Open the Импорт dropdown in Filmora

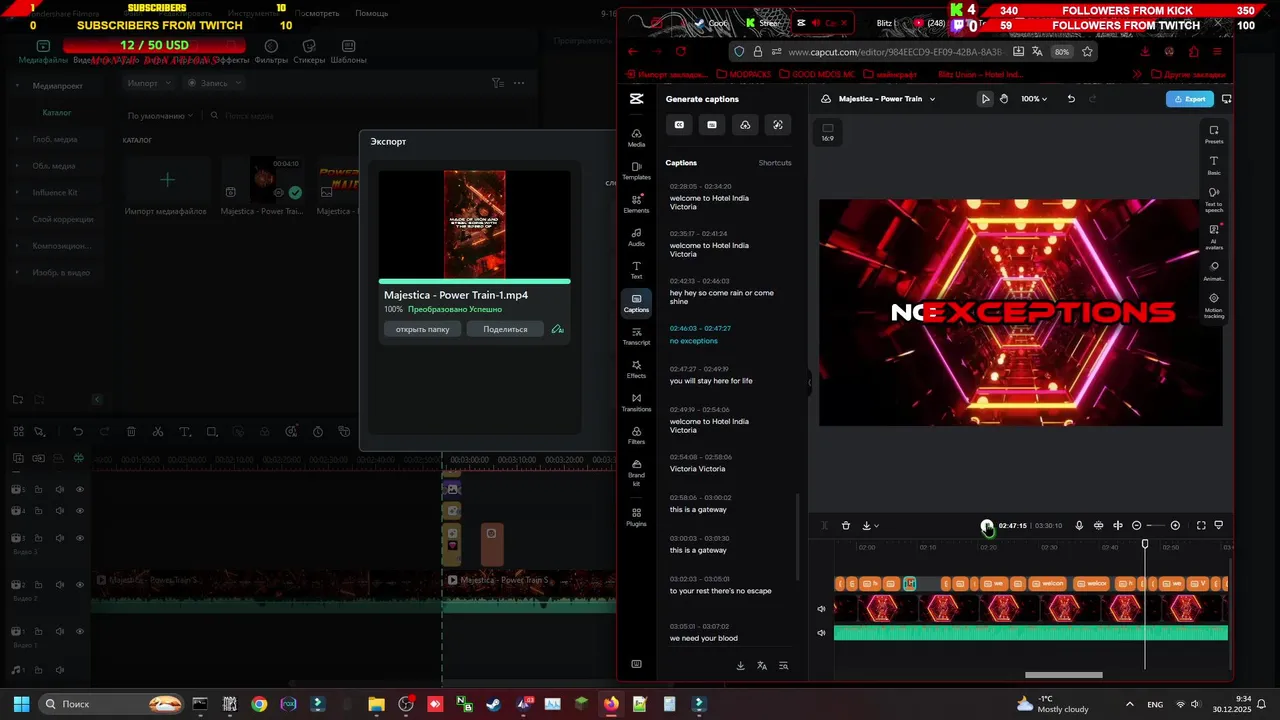tap(149, 83)
